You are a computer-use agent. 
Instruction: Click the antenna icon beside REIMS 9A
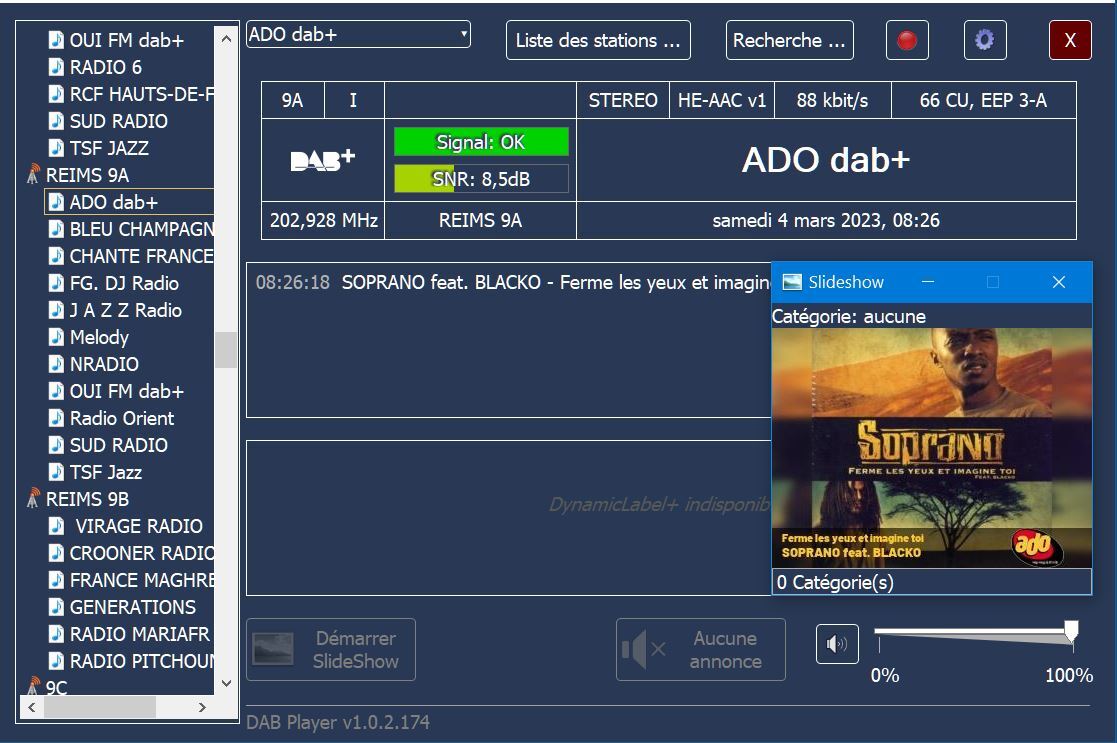click(x=33, y=175)
